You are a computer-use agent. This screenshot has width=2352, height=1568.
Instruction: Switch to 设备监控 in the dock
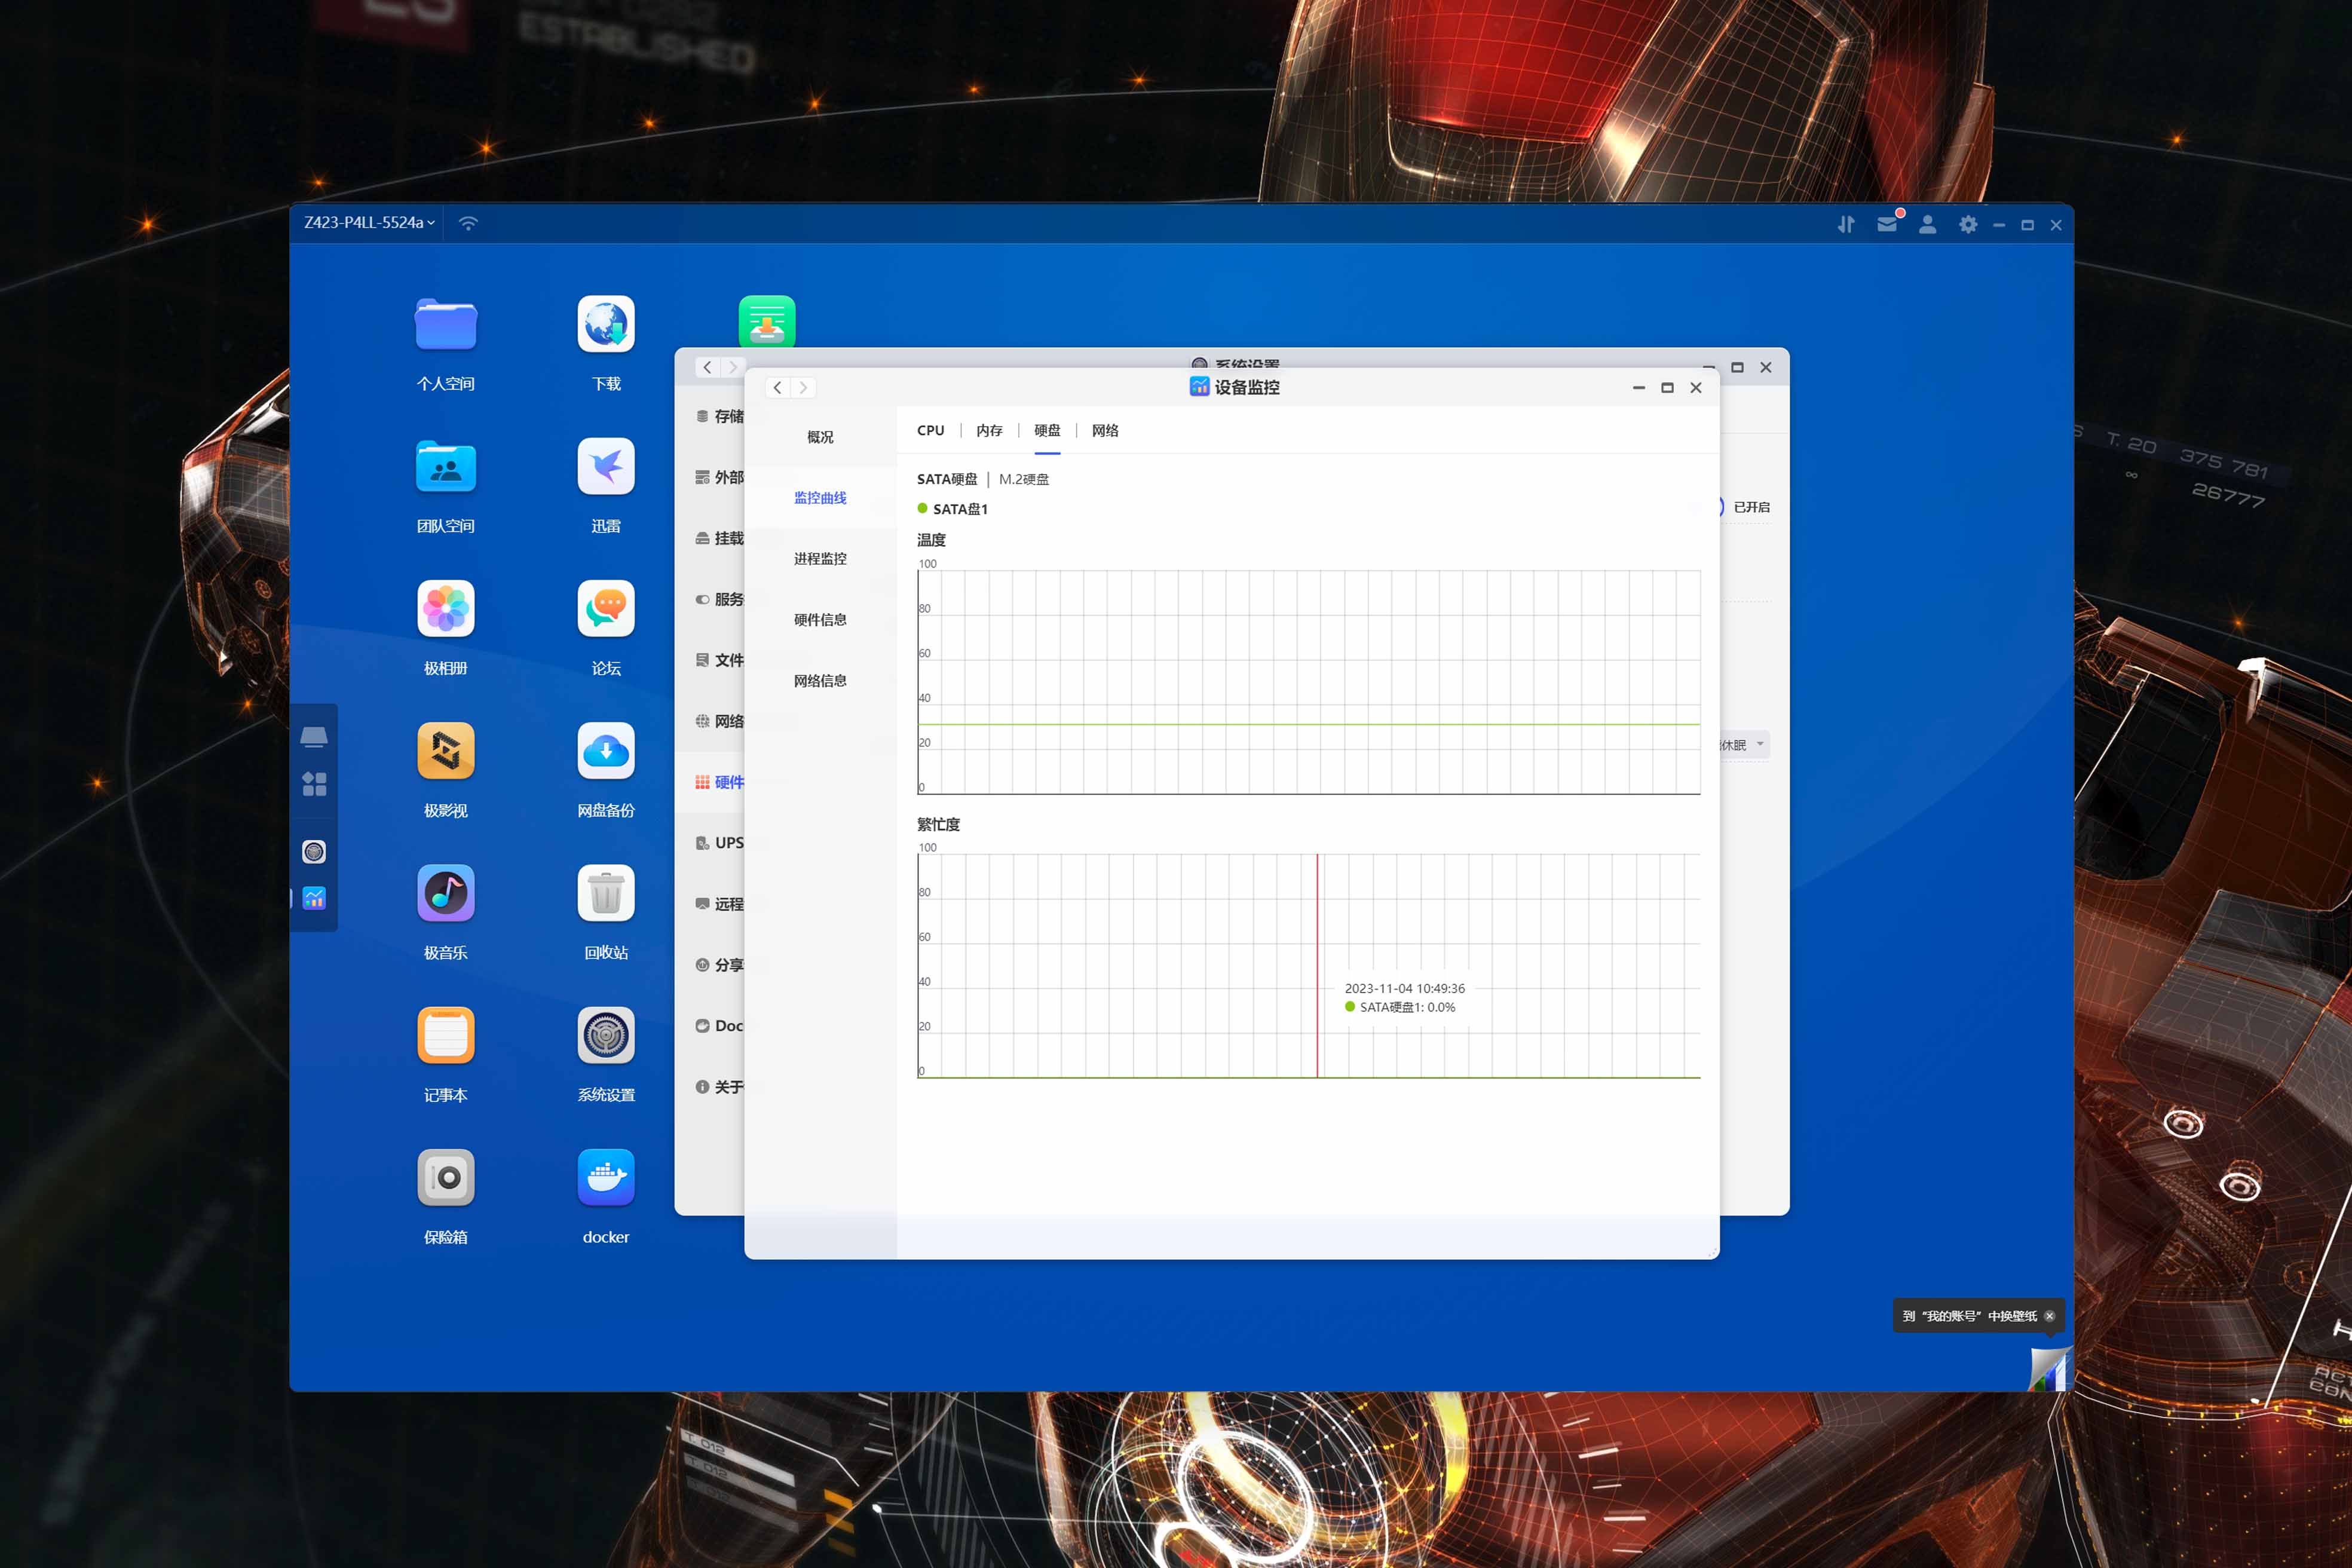click(x=314, y=898)
